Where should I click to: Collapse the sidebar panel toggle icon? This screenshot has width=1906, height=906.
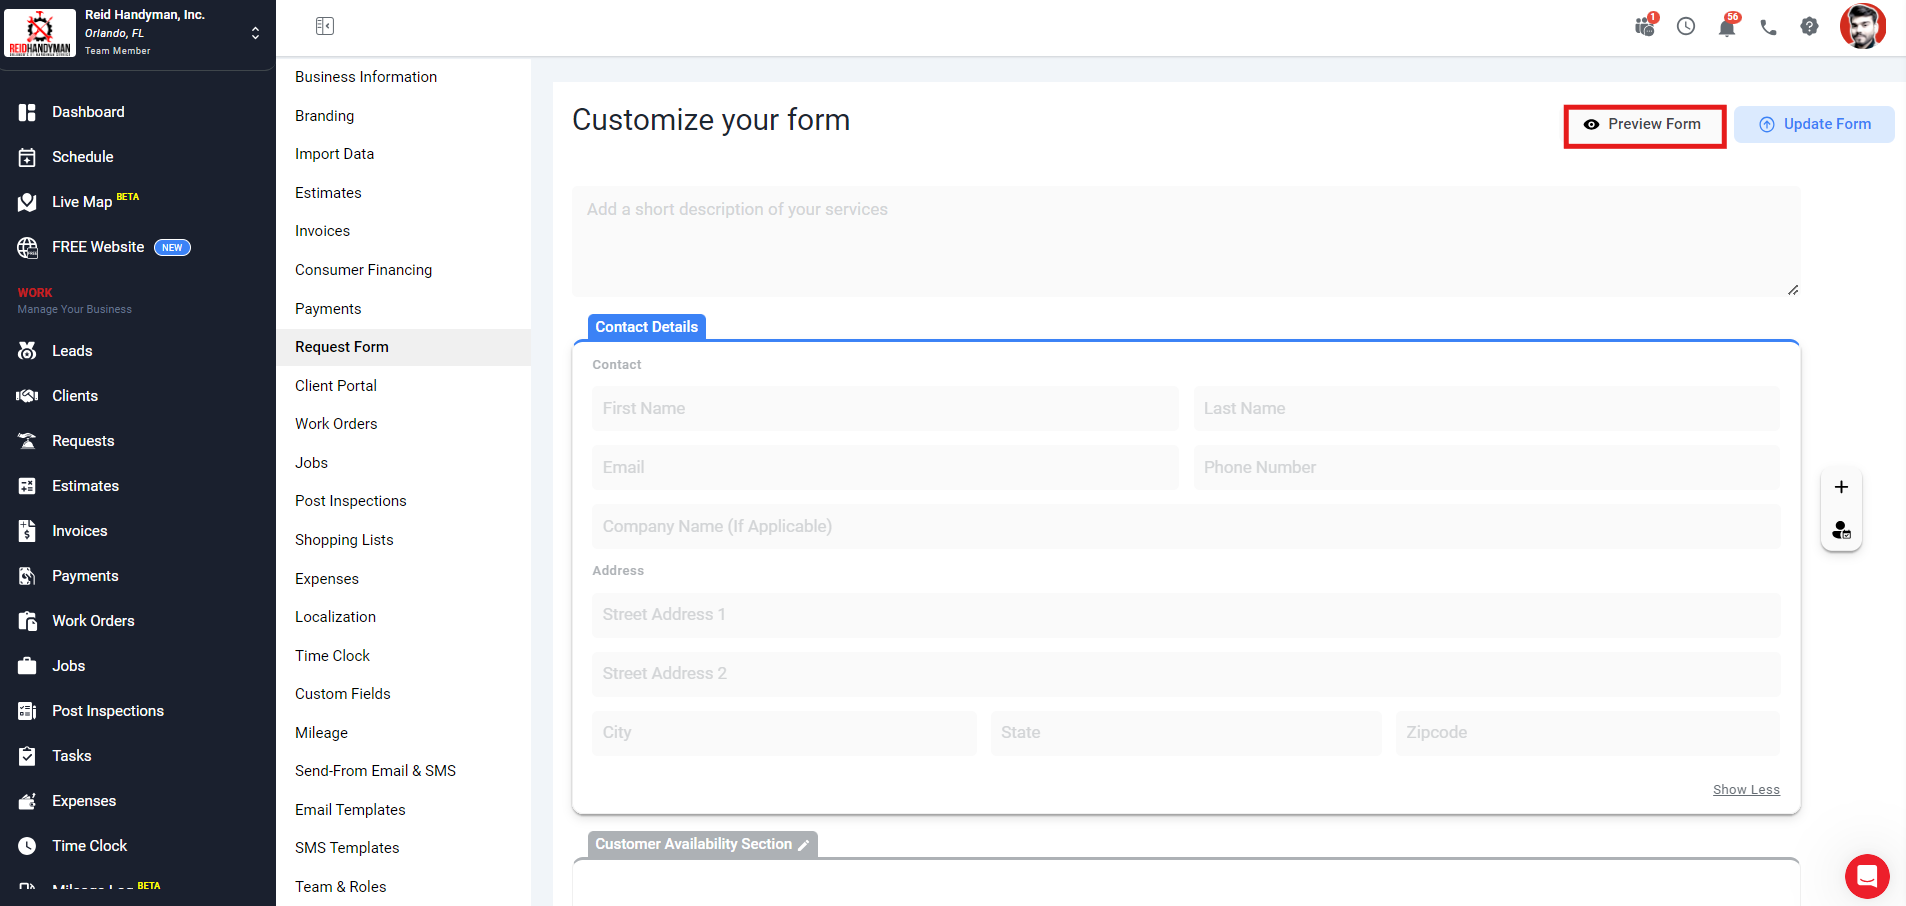(x=325, y=26)
